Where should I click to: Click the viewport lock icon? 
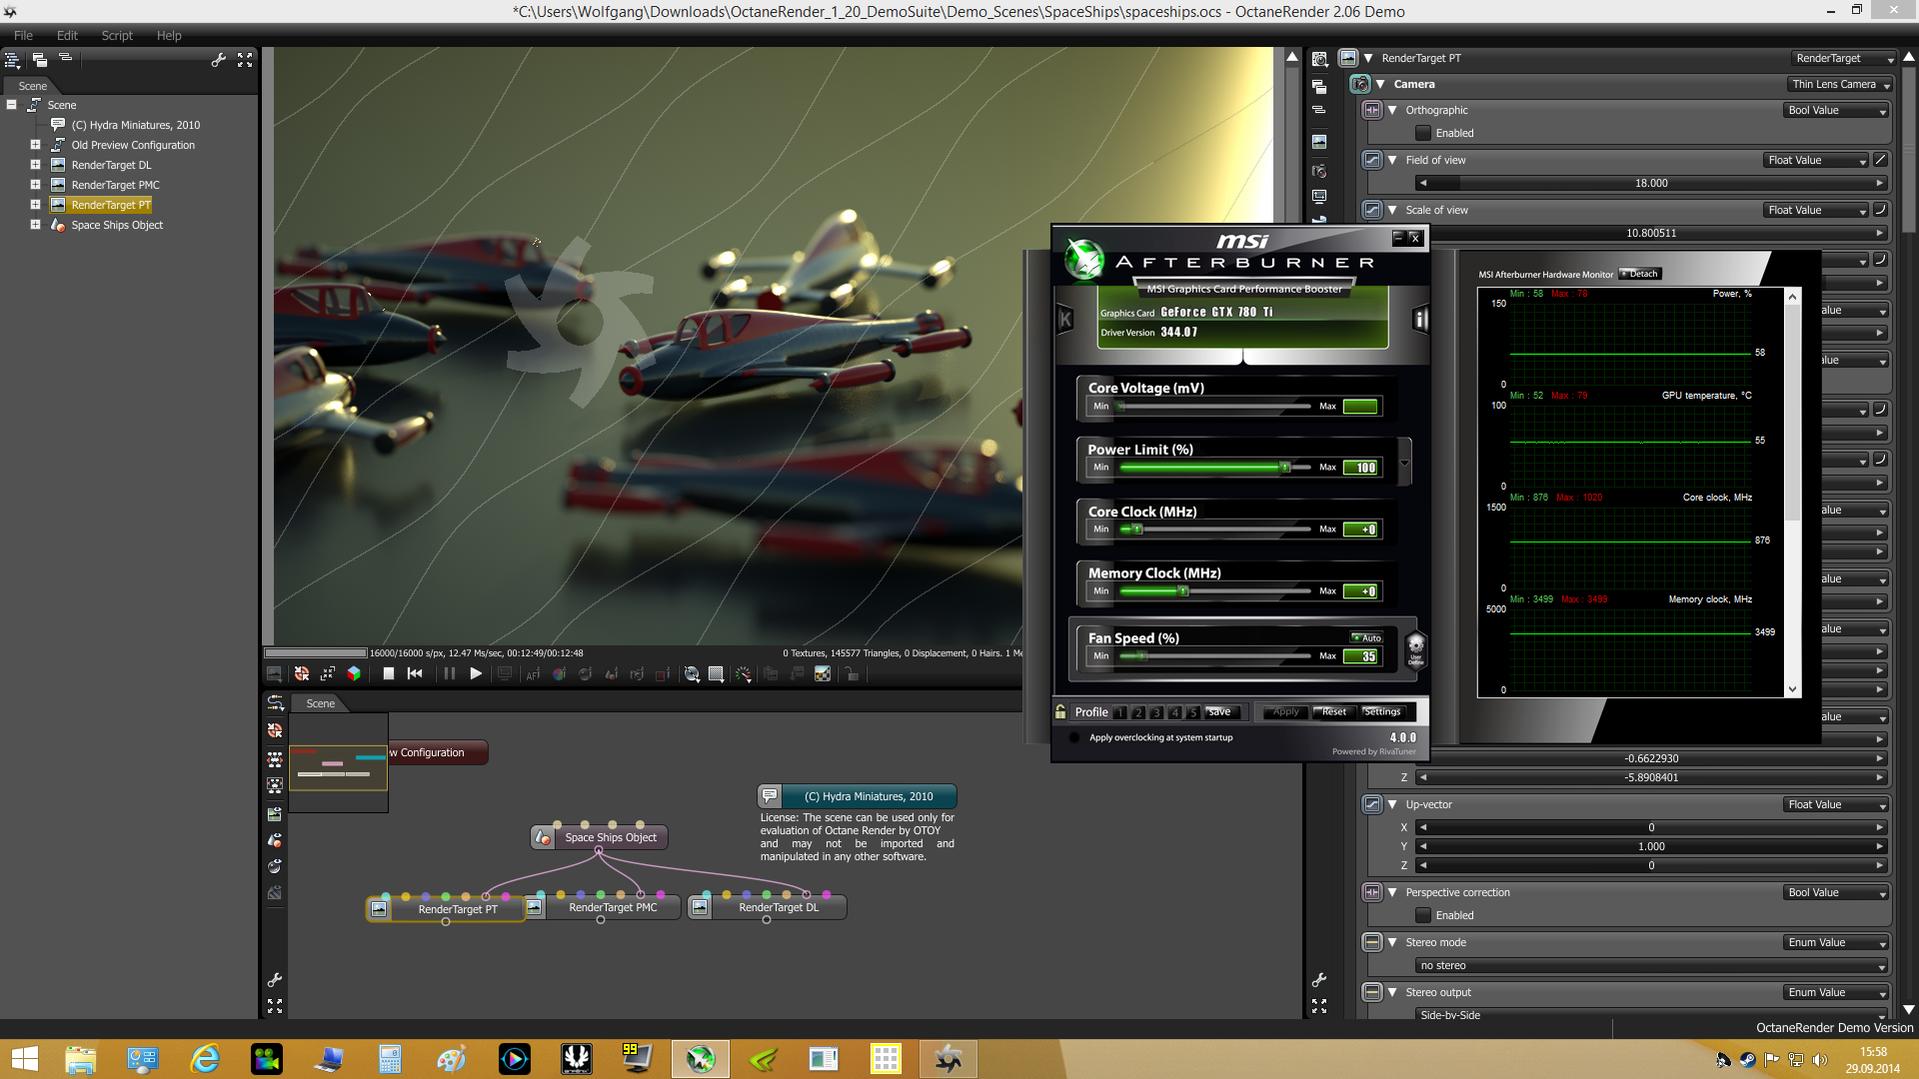click(x=852, y=674)
